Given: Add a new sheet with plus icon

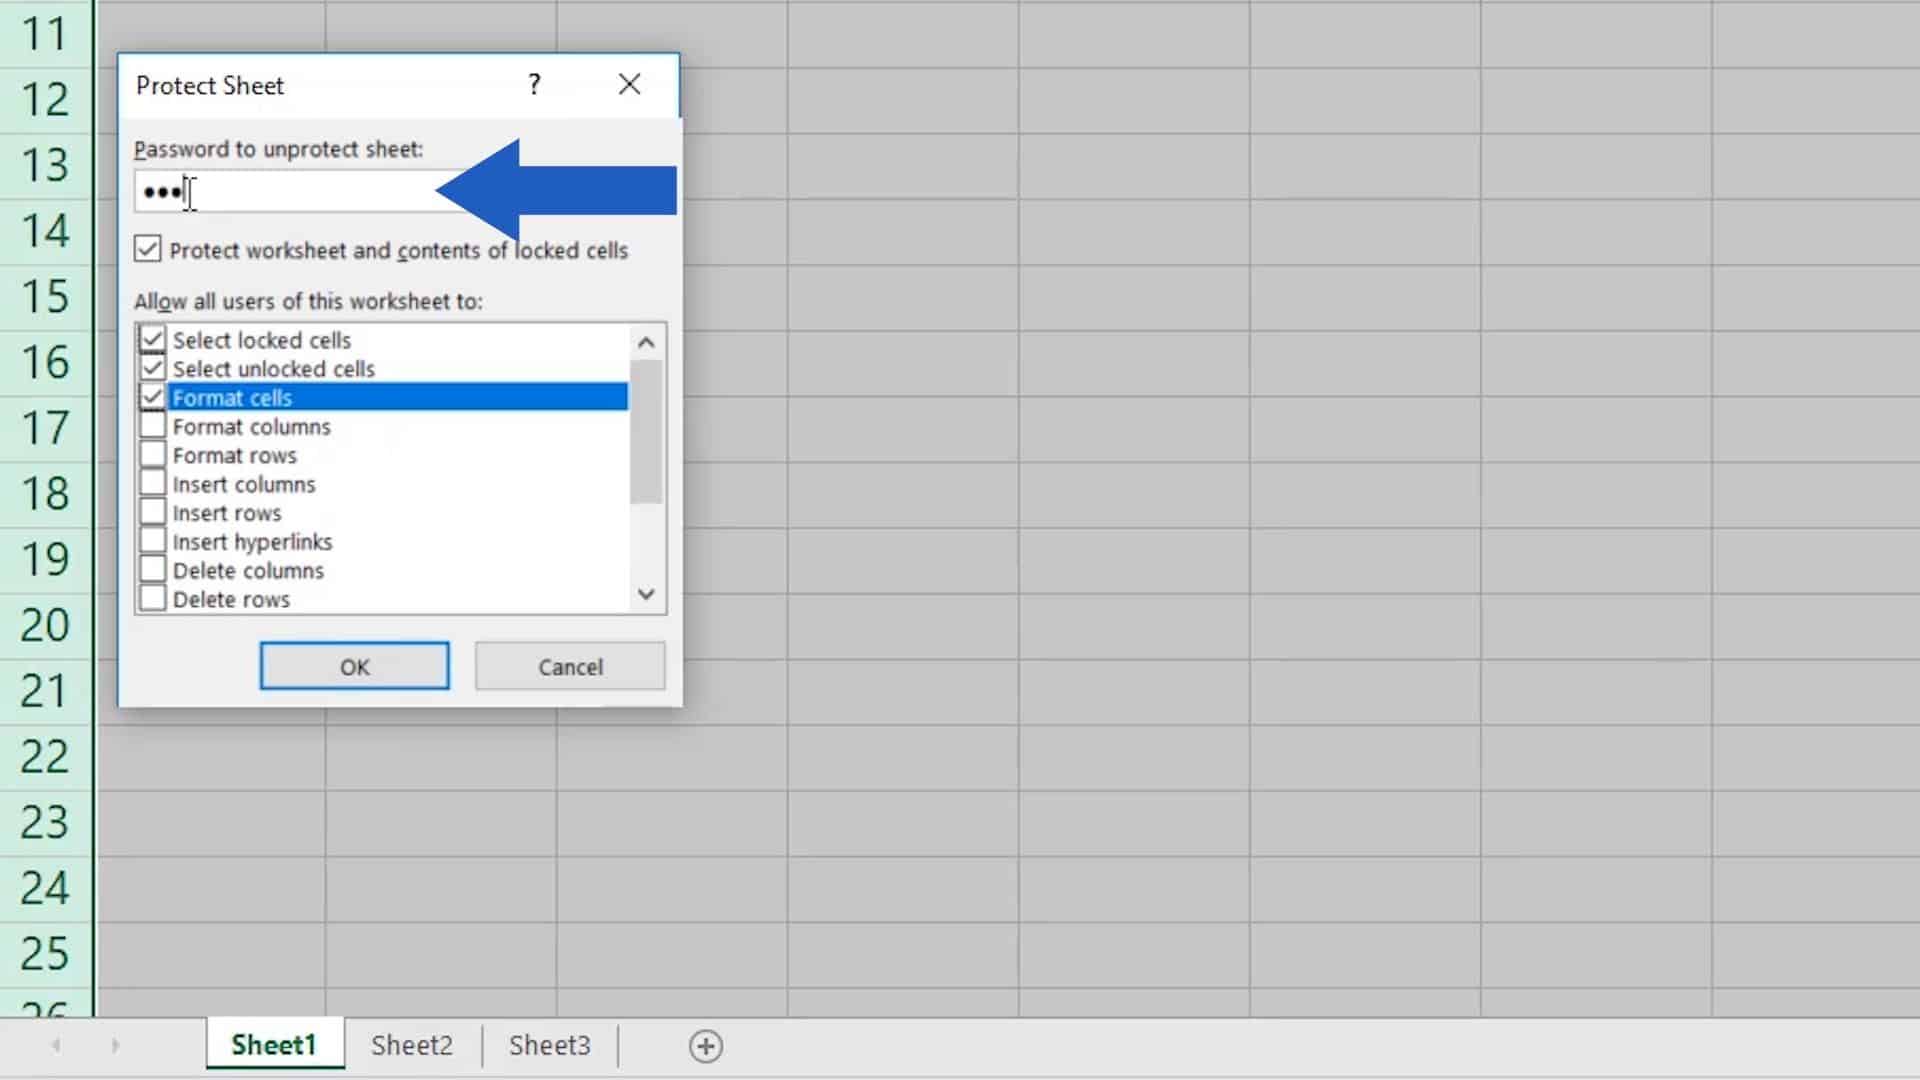Looking at the screenshot, I should tap(706, 1046).
